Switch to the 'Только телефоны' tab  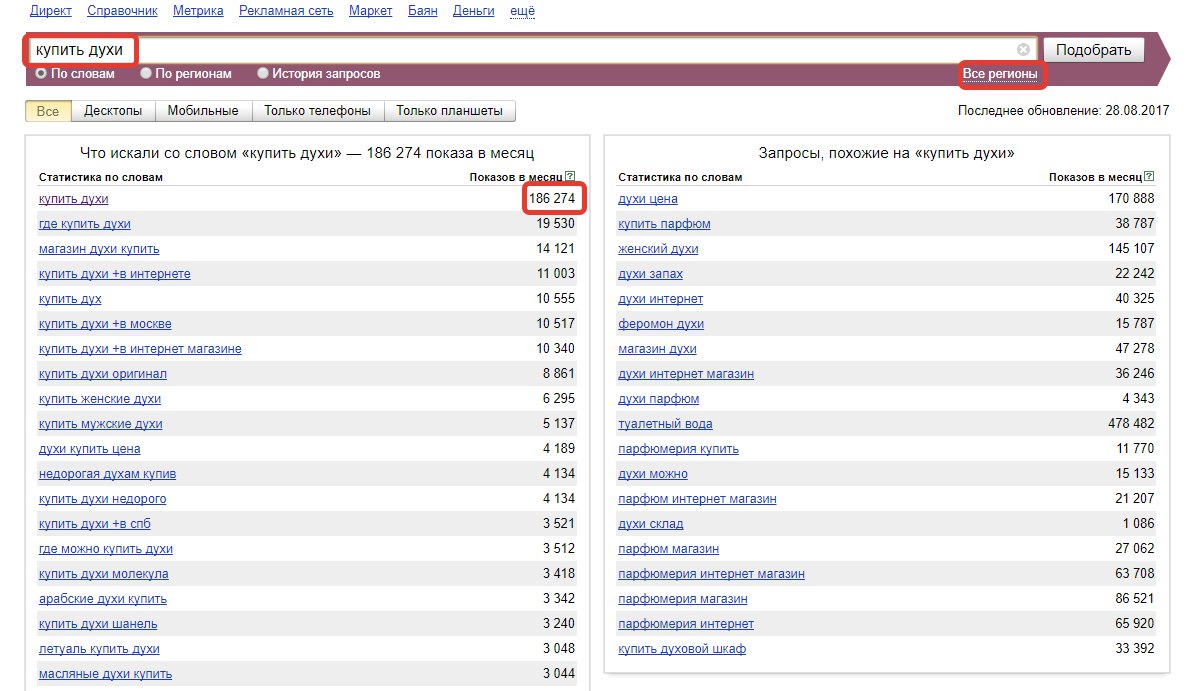click(317, 111)
